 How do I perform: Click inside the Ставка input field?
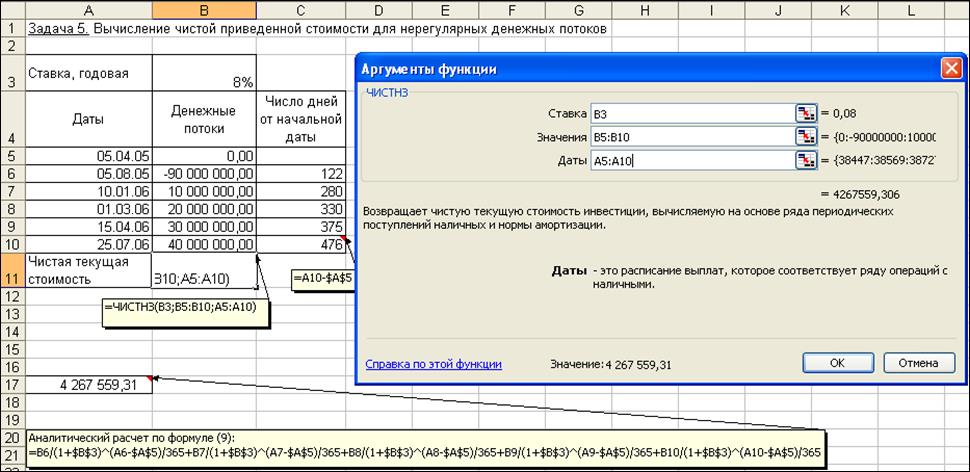click(692, 113)
